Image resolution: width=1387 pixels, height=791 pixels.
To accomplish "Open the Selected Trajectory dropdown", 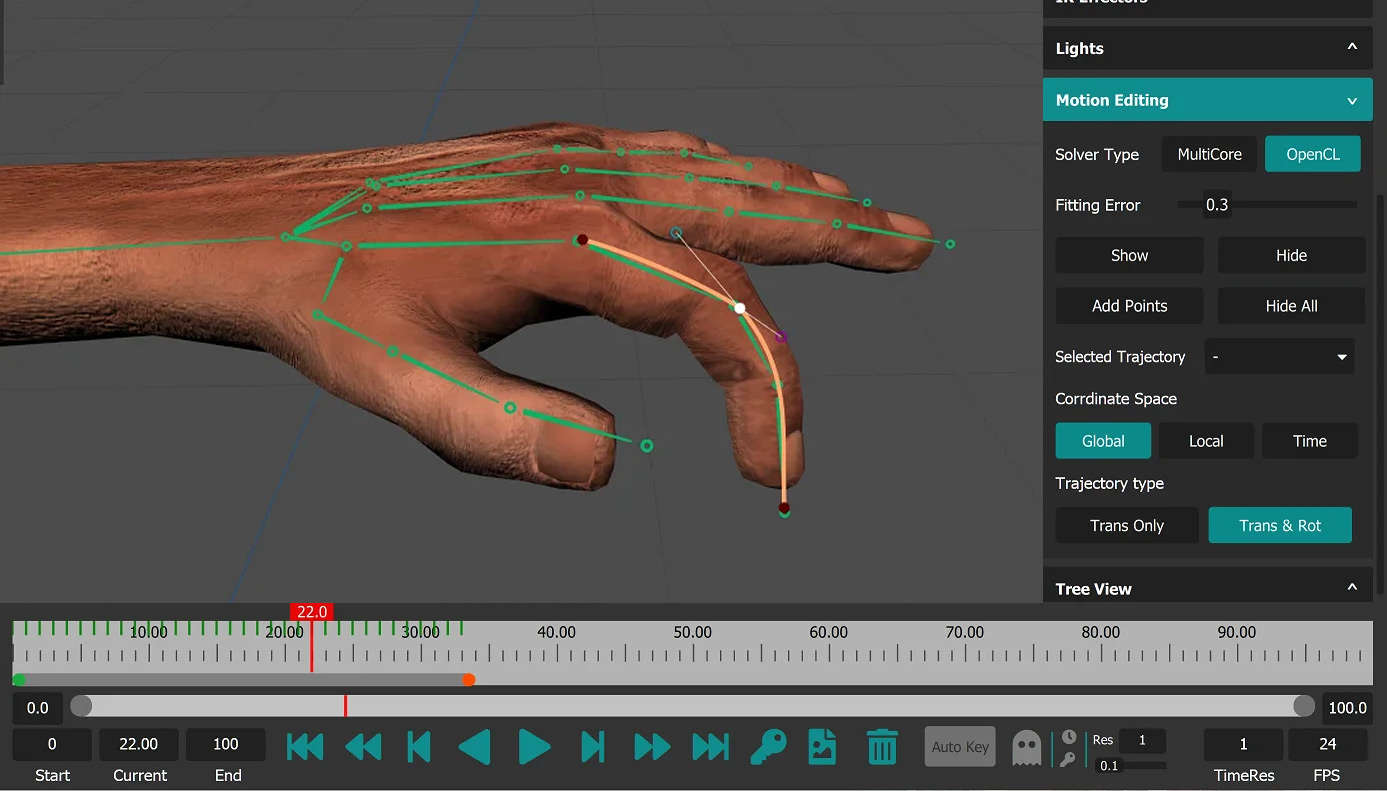I will (x=1280, y=357).
